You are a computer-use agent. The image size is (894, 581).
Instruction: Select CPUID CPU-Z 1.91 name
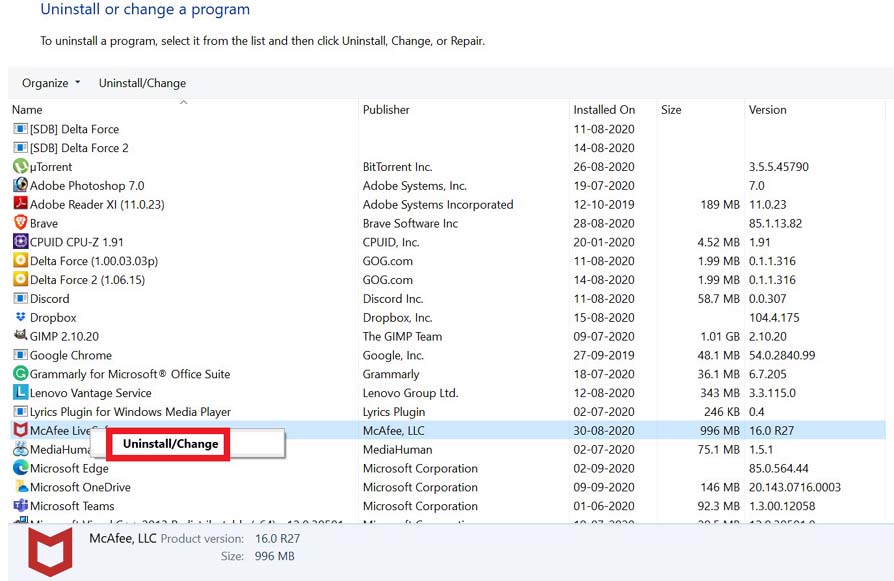76,242
